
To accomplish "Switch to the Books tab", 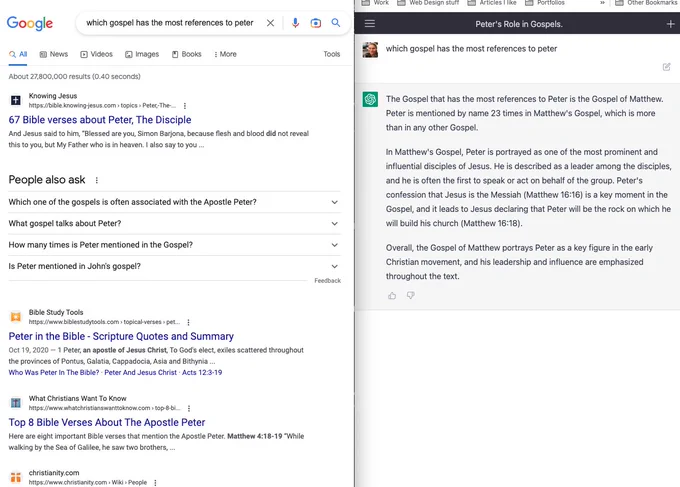I will [x=186, y=54].
